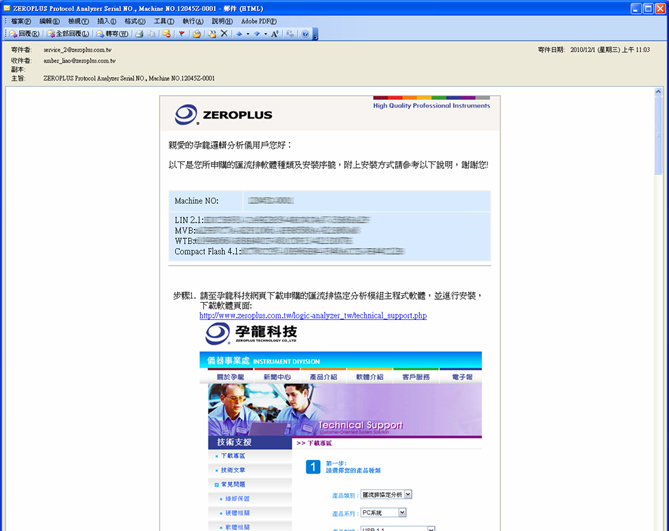The height and width of the screenshot is (531, 669).
Task: Open the zeroplus.com.tw technical_support.php link
Action: (x=313, y=316)
